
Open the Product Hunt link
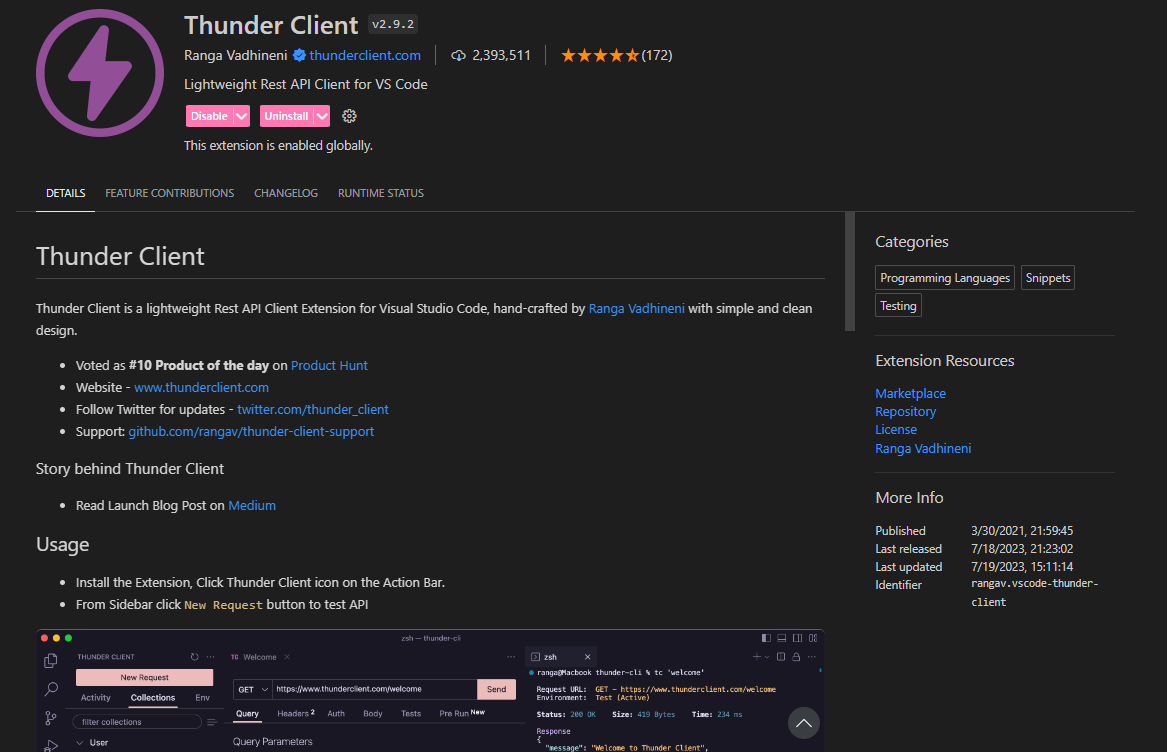(329, 366)
